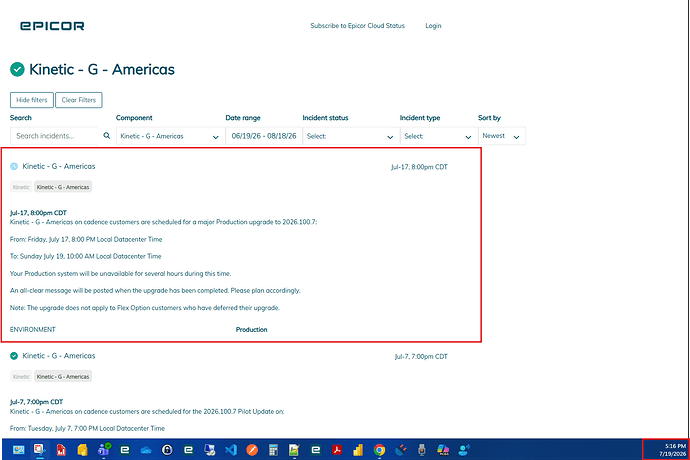This screenshot has height=460, width=690.
Task: Launch Google Chrome from the taskbar
Action: [379, 450]
